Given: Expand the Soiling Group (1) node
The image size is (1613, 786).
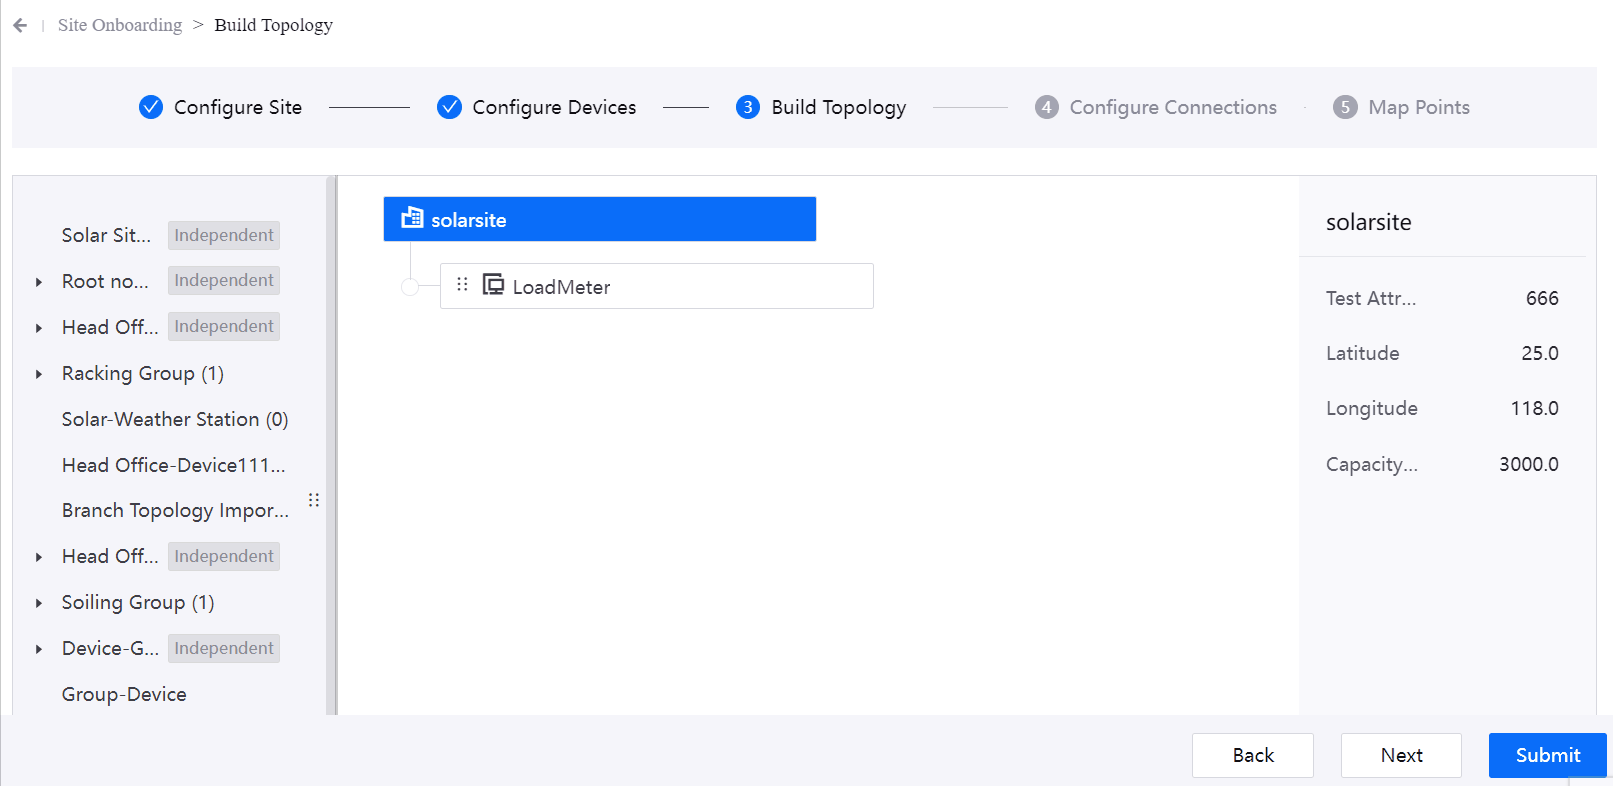Looking at the screenshot, I should [x=39, y=603].
